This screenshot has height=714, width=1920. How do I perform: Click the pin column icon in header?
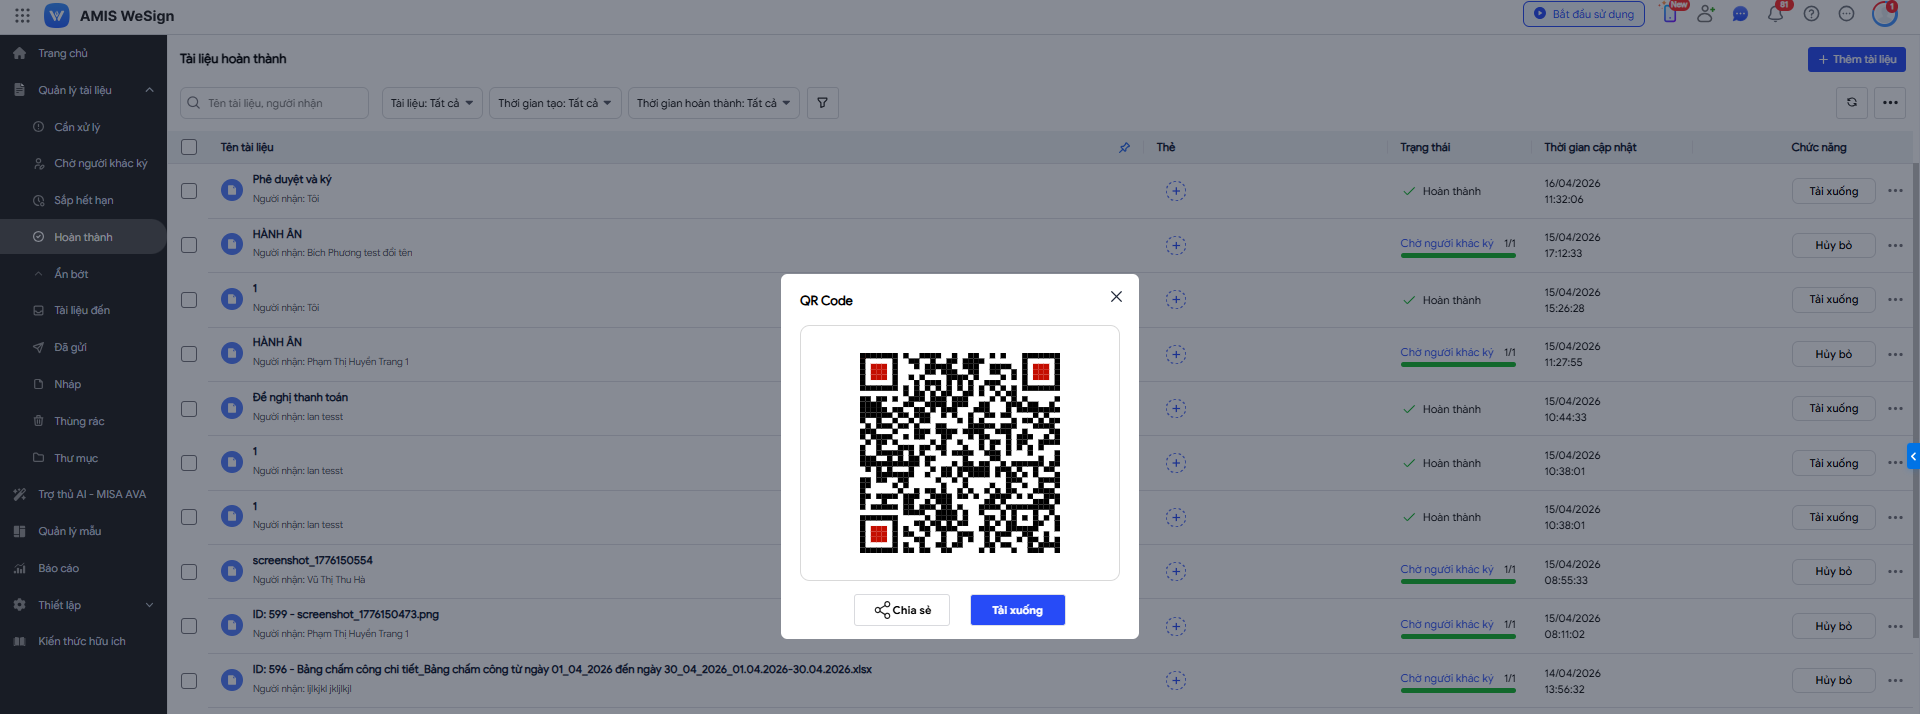(1124, 147)
